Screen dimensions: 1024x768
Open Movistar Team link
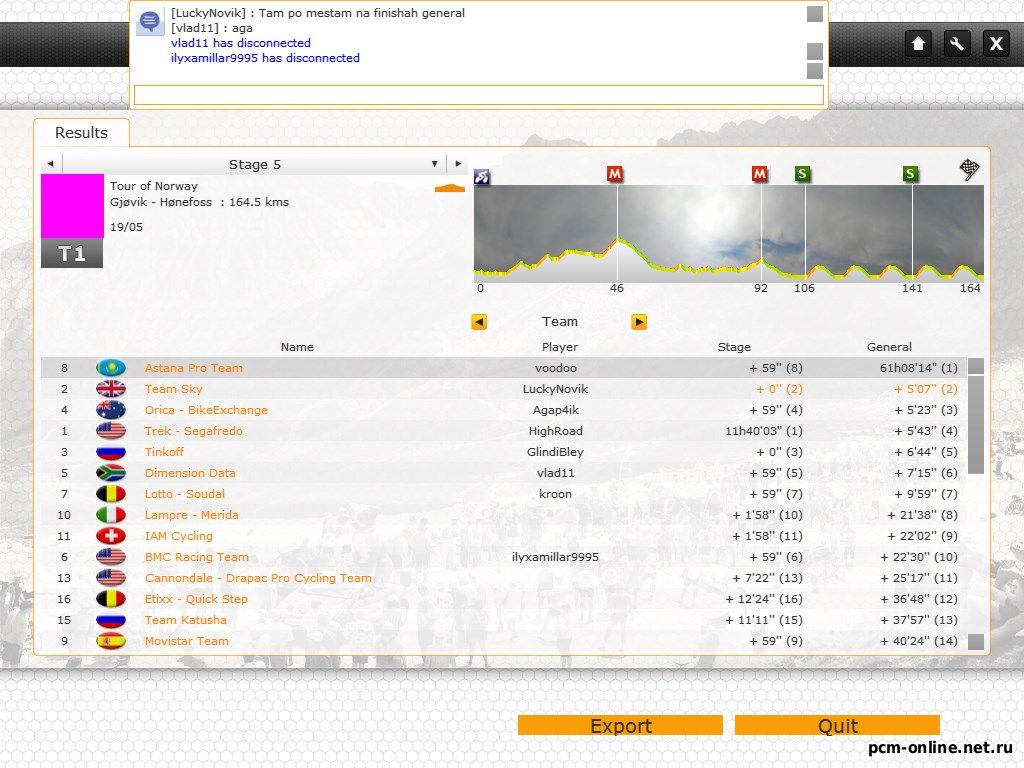[x=187, y=641]
